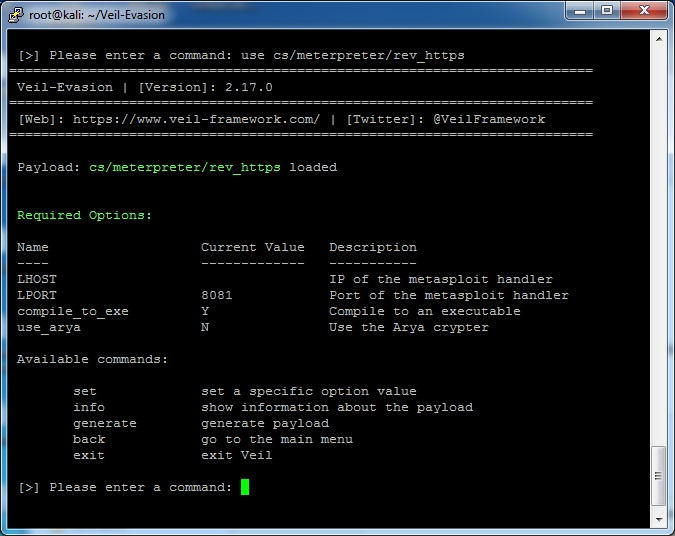675x536 pixels.
Task: Click the 'Description' column header
Action: pos(373,248)
